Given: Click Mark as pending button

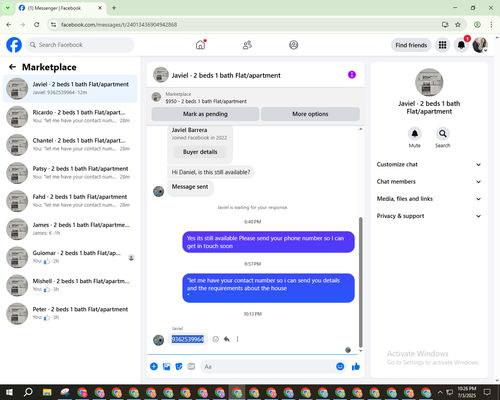Looking at the screenshot, I should pyautogui.click(x=205, y=114).
